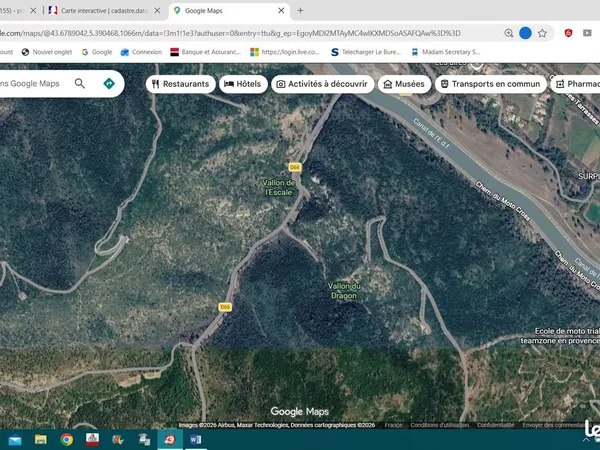
Task: Click the lower D66 road marker
Action: (225, 307)
